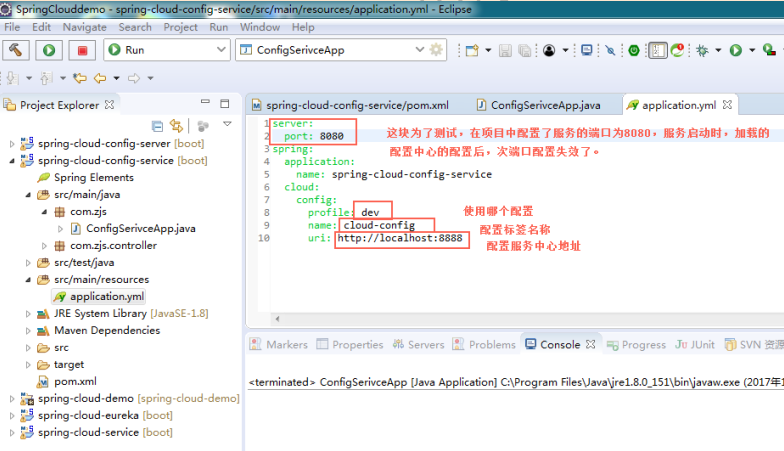Switch to the Problems view tab
Image resolution: width=784 pixels, height=451 pixels.
[x=484, y=344]
